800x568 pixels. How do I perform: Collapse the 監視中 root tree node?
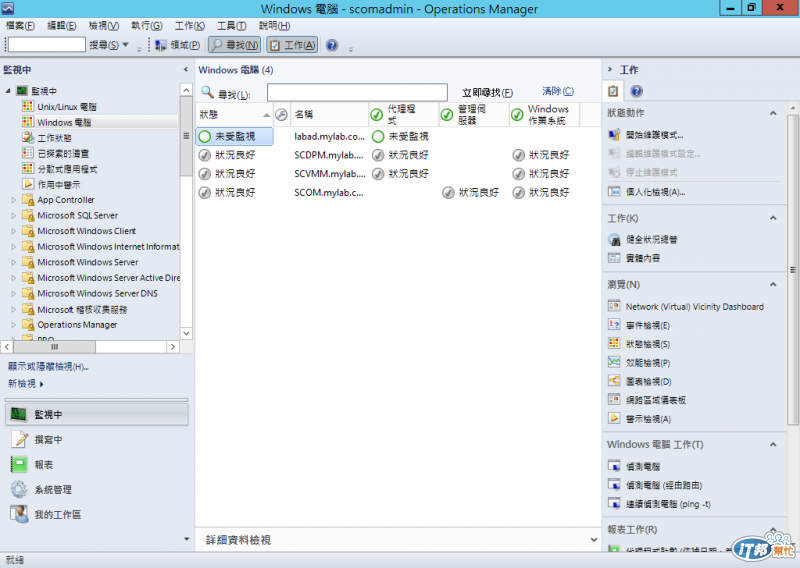click(8, 91)
